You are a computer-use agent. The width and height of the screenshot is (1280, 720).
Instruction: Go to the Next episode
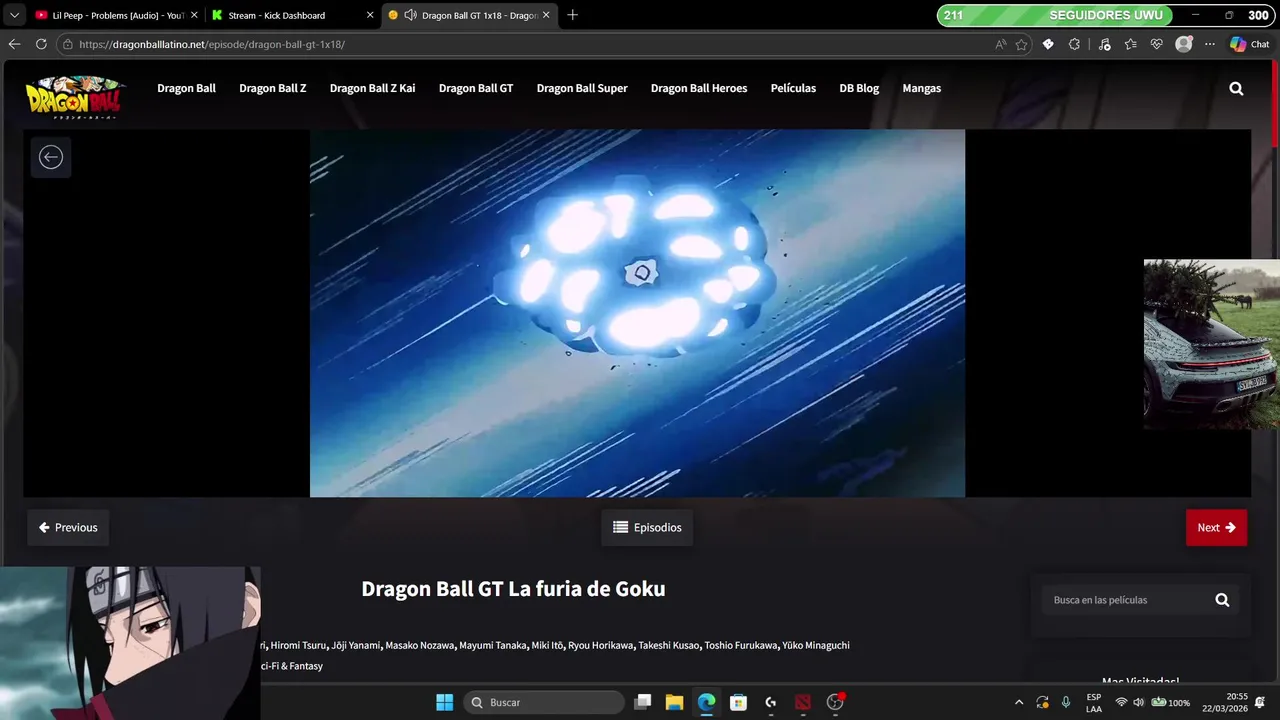pos(1216,527)
